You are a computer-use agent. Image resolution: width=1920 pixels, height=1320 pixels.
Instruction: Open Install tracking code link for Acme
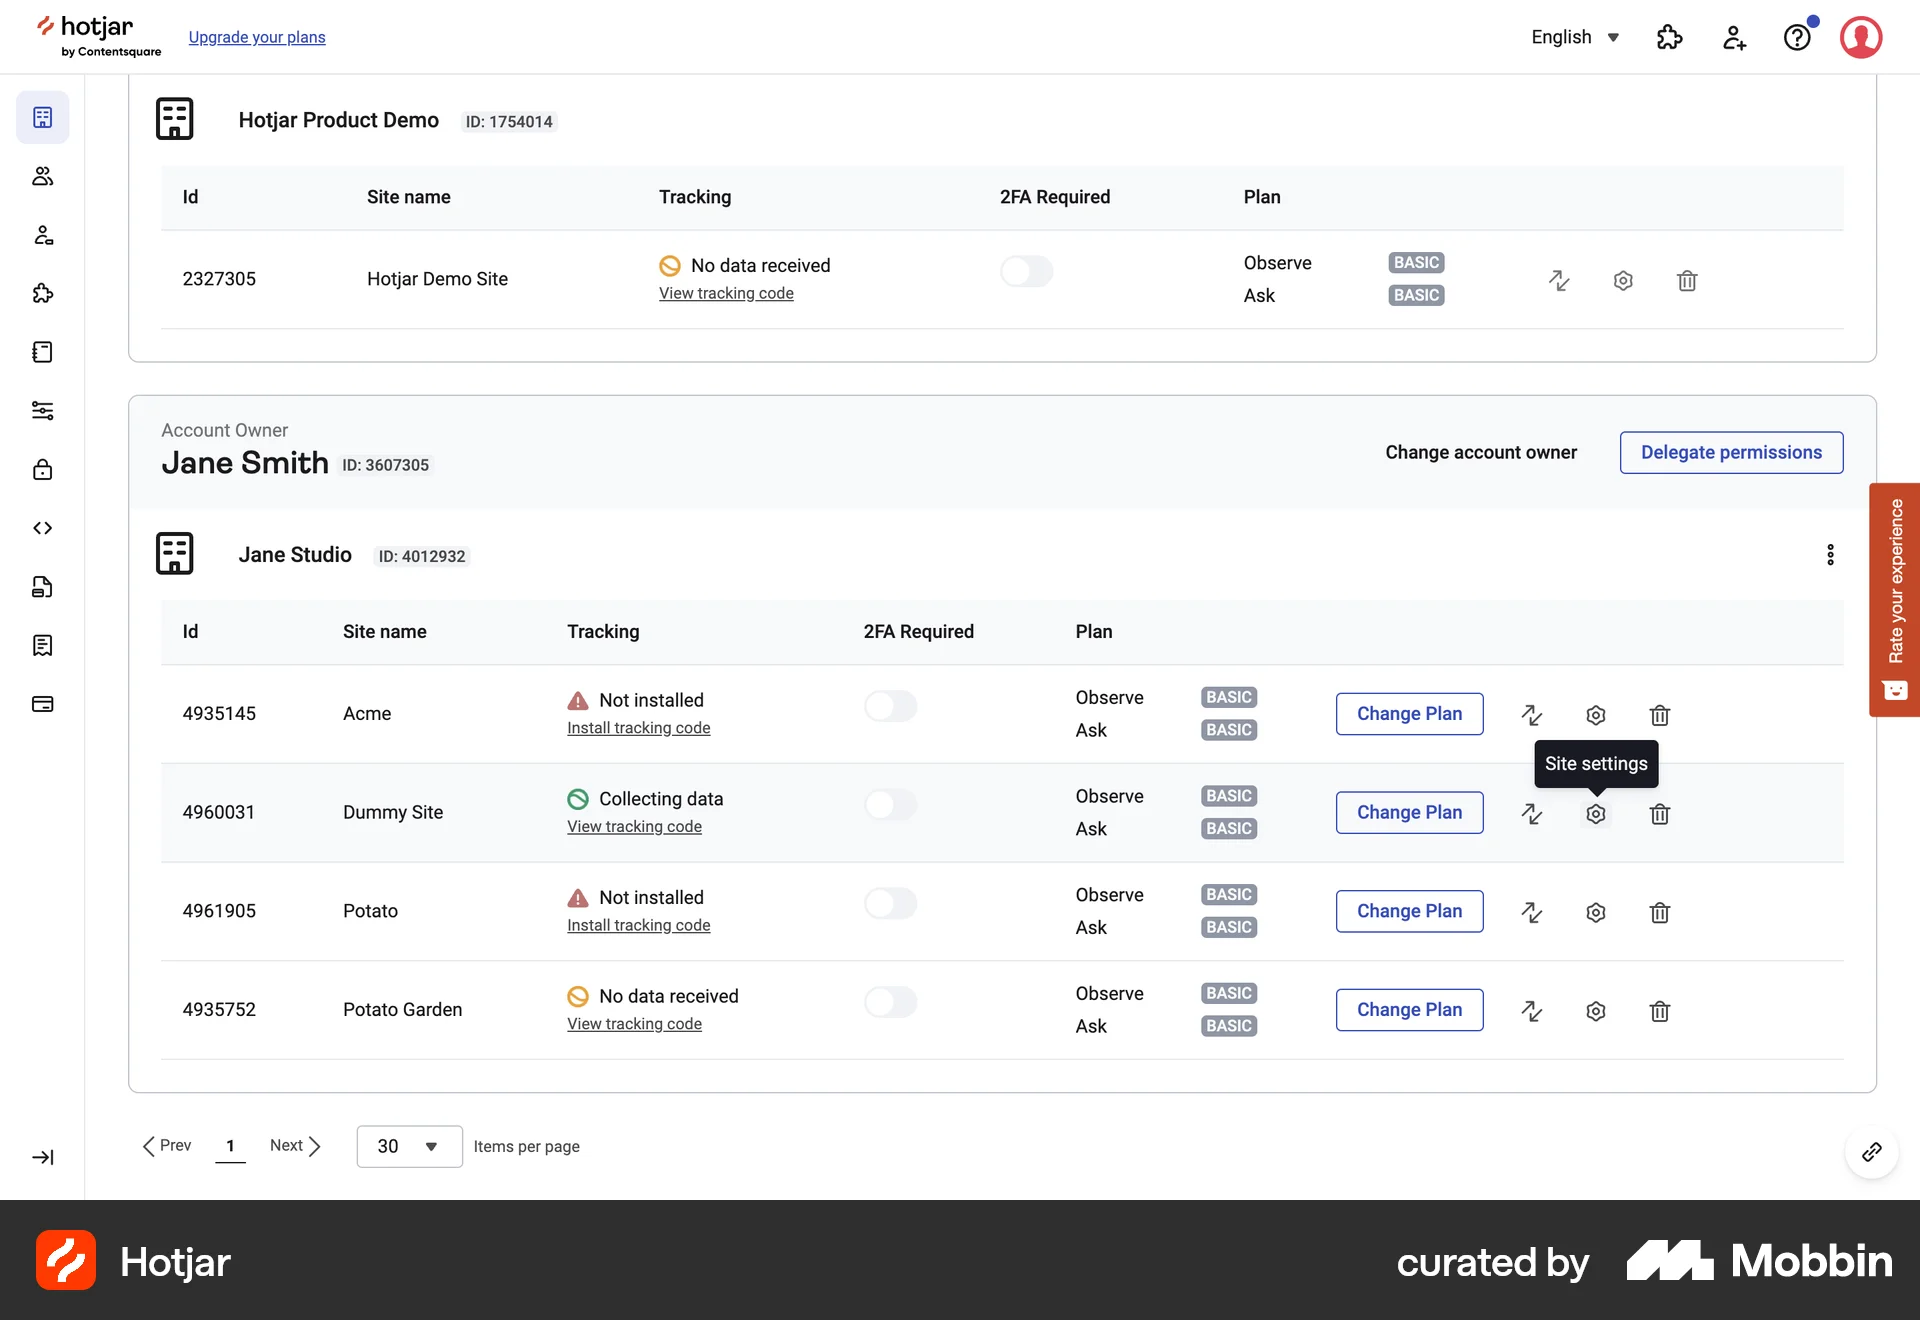click(639, 727)
